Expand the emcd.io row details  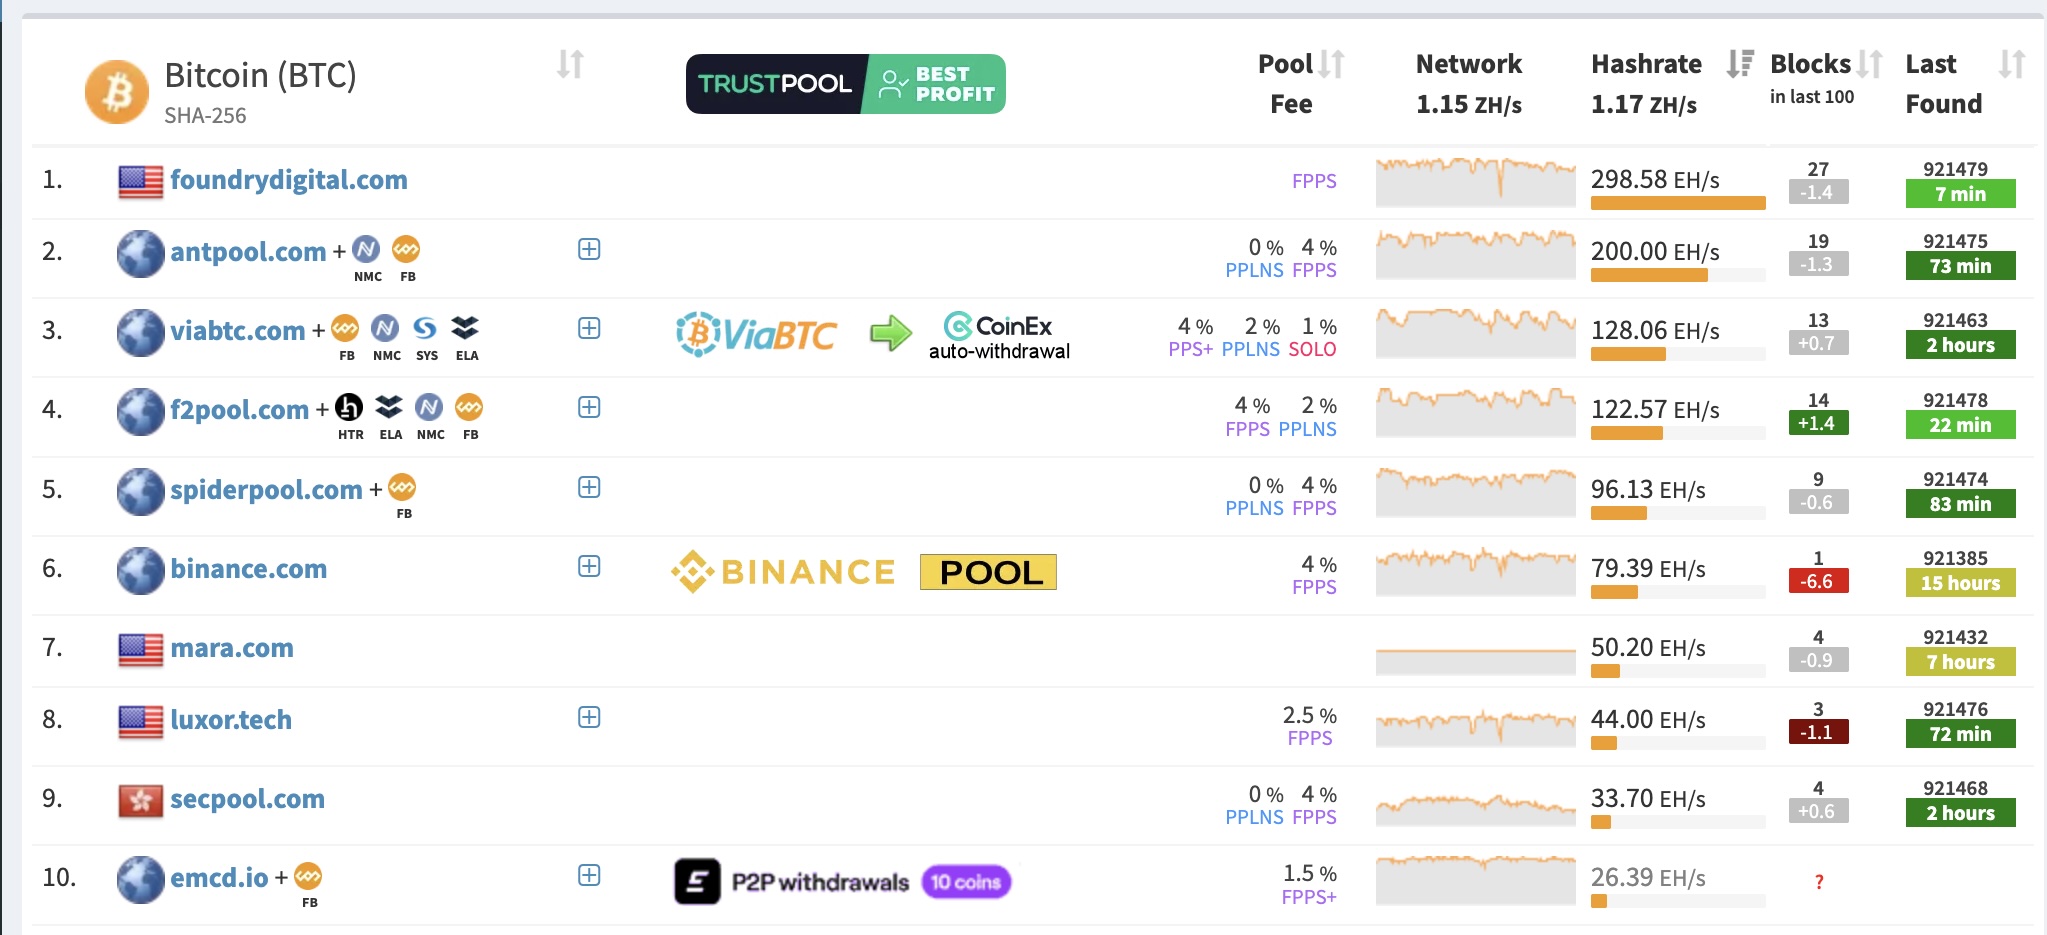coord(589,876)
